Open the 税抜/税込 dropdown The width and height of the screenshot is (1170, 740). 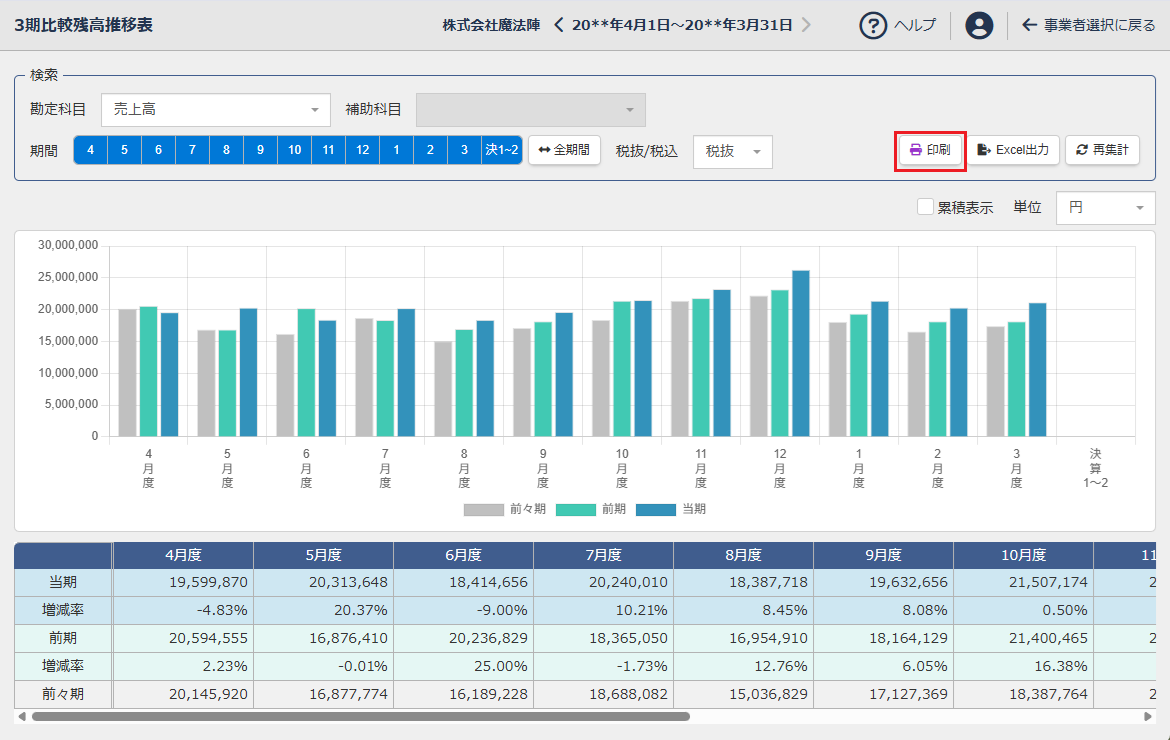point(733,151)
